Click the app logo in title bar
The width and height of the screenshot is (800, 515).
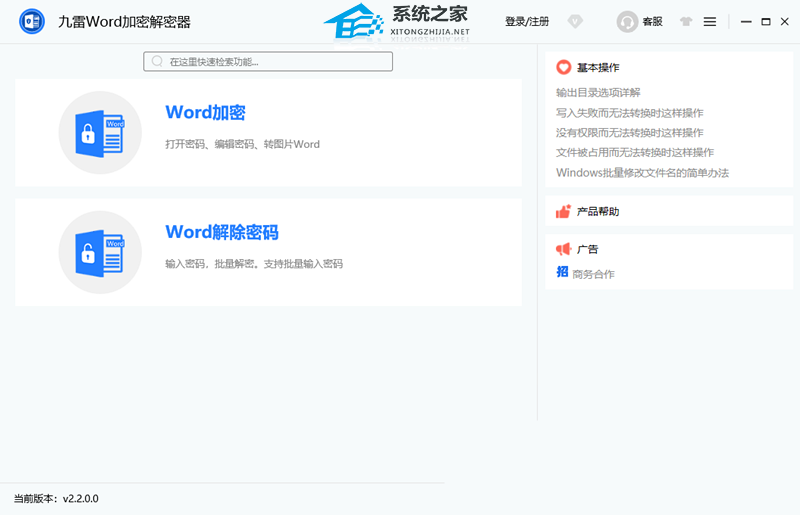[x=31, y=22]
